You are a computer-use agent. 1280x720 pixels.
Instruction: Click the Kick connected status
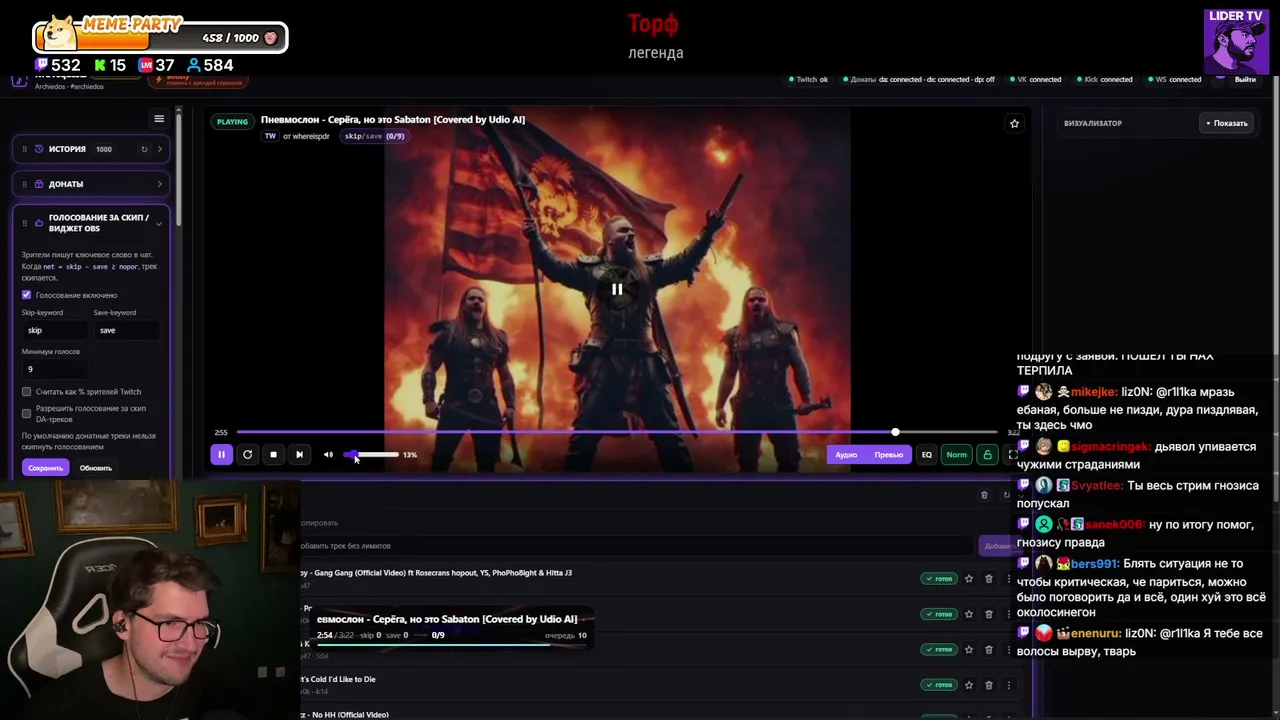(1104, 79)
